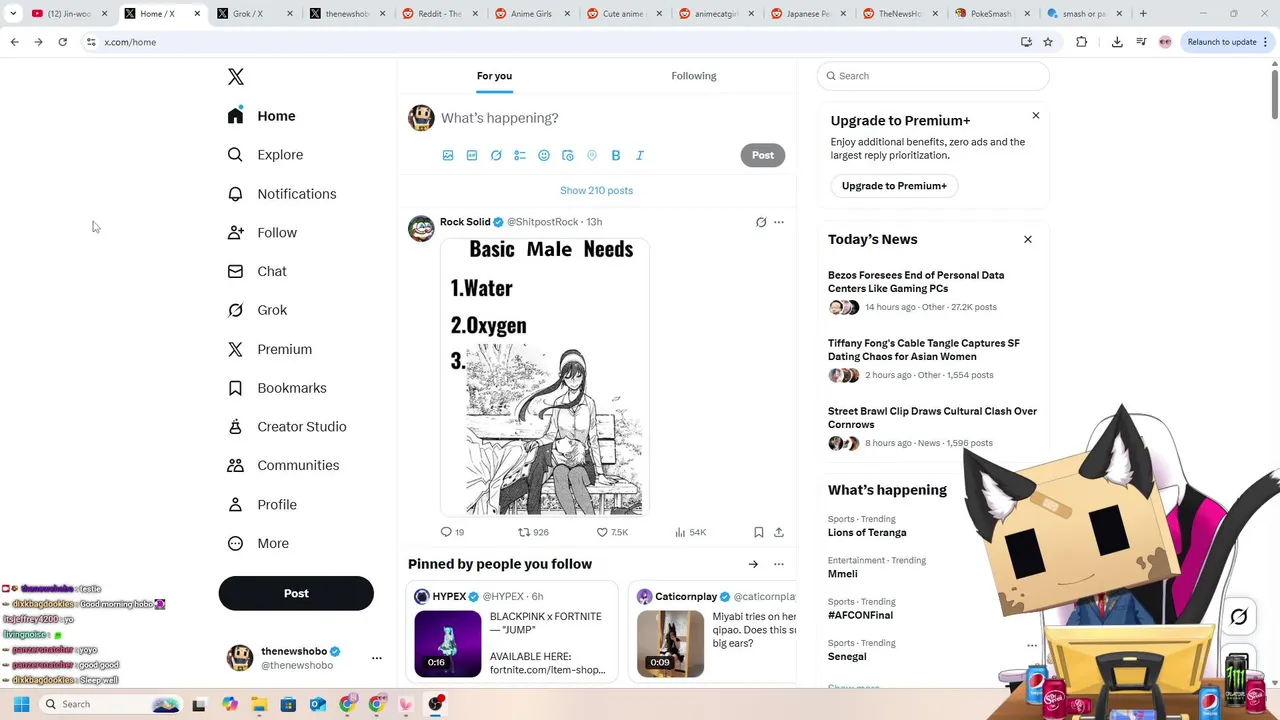Add media image to the post
1280x720 pixels.
tap(448, 155)
